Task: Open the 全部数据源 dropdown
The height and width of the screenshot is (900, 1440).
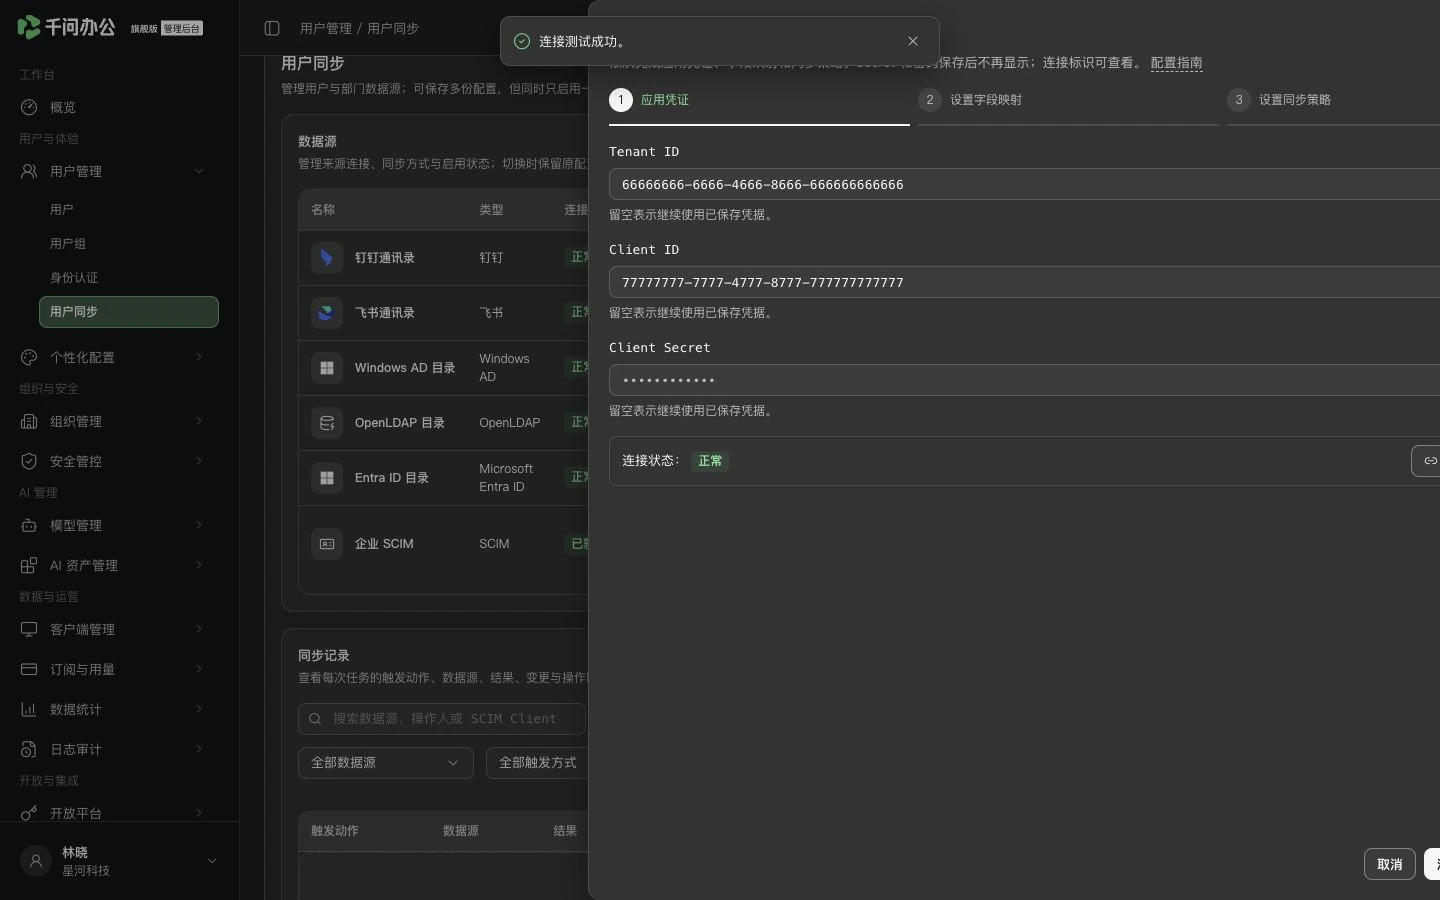Action: (x=385, y=763)
